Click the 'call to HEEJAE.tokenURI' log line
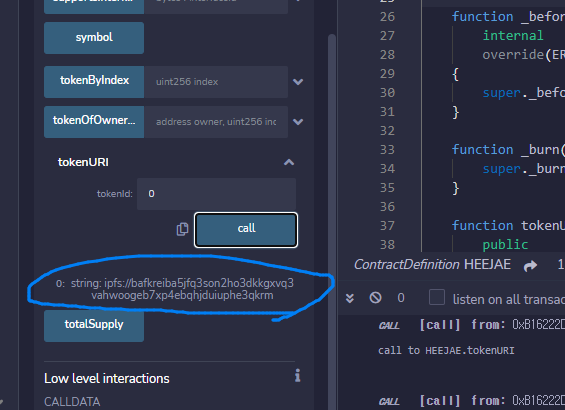 pyautogui.click(x=446, y=350)
